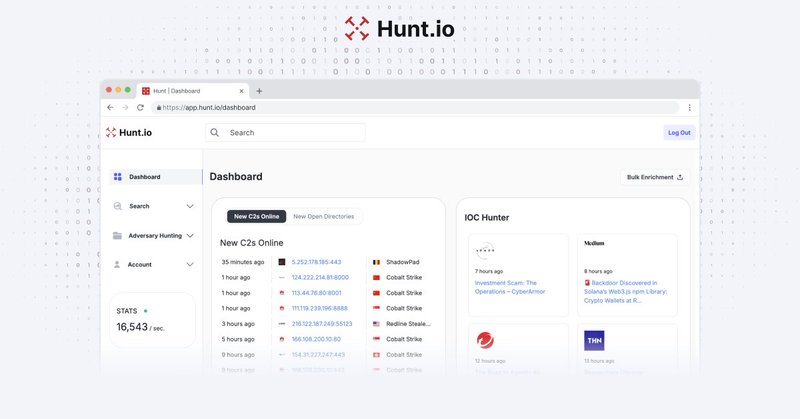Select the Hunt | Dashboard browser tab

point(193,91)
